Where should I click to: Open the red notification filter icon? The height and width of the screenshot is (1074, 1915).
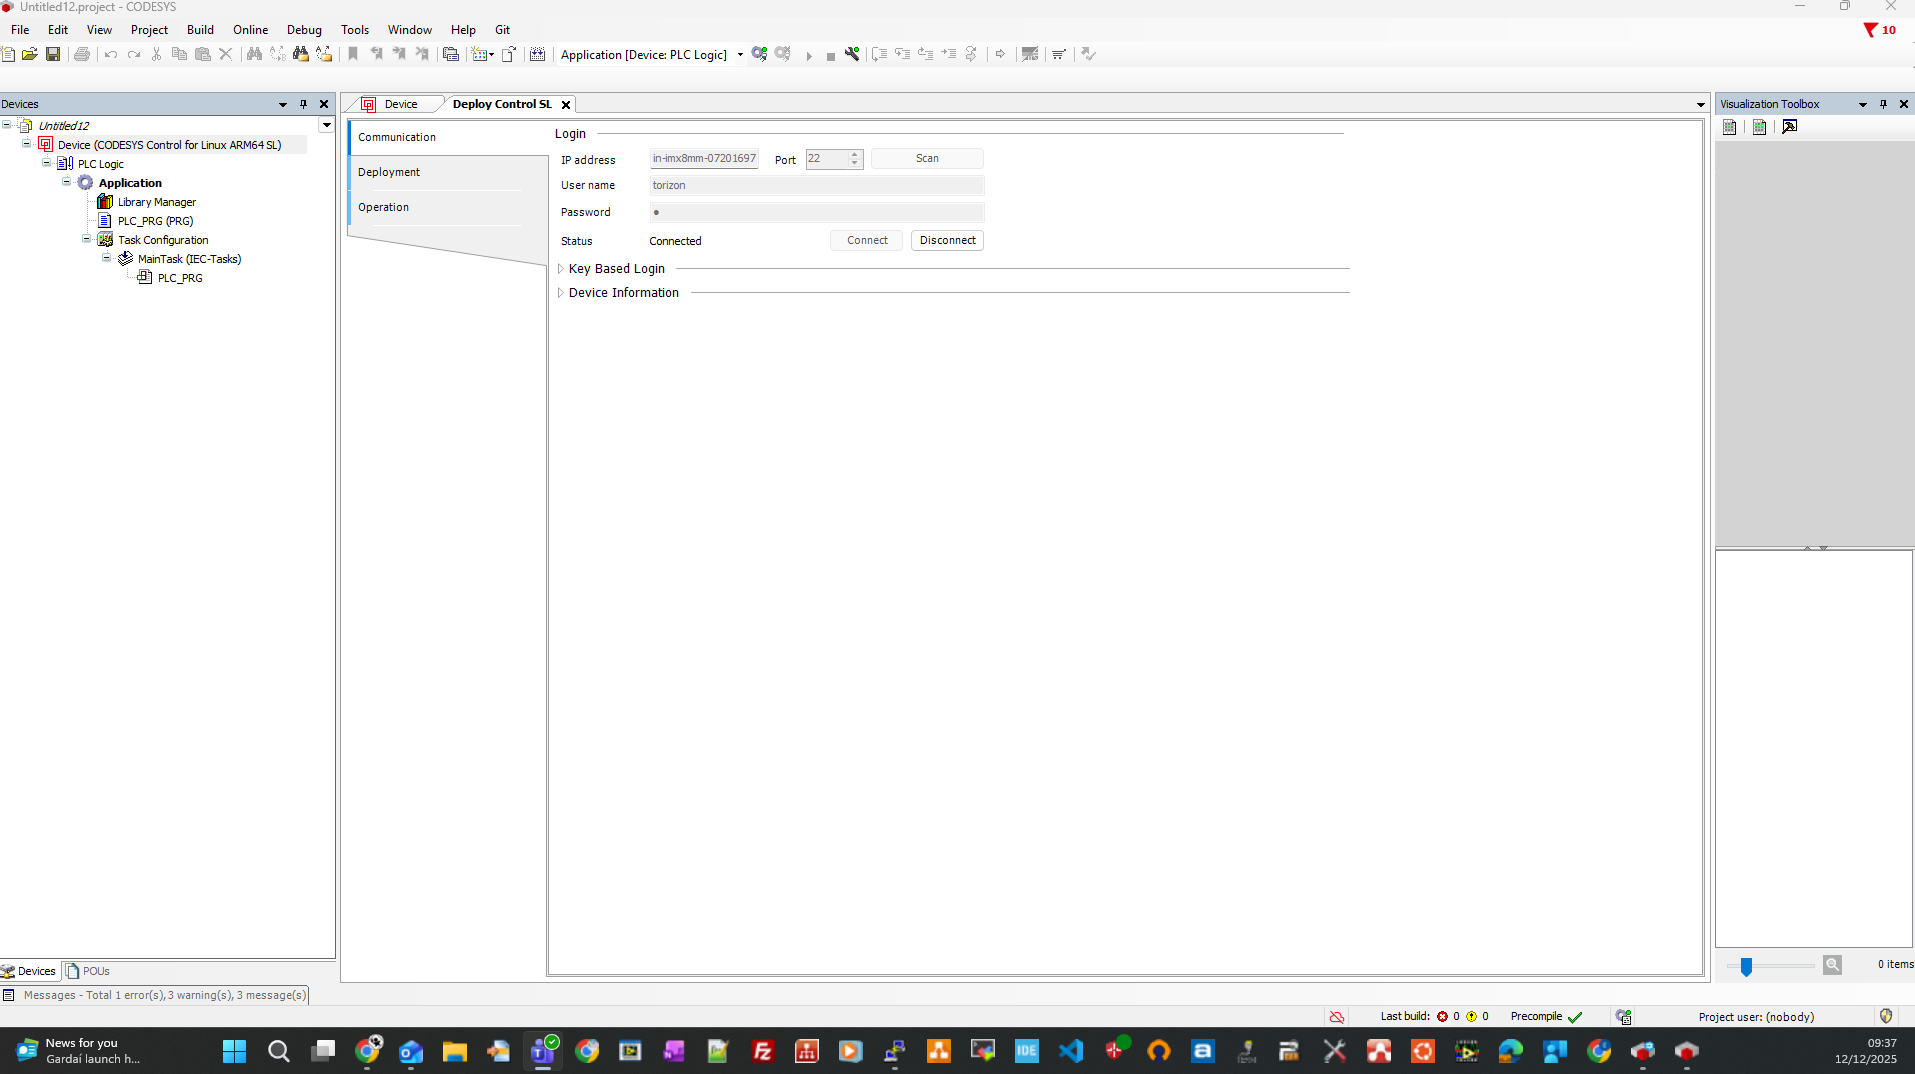pos(1870,30)
